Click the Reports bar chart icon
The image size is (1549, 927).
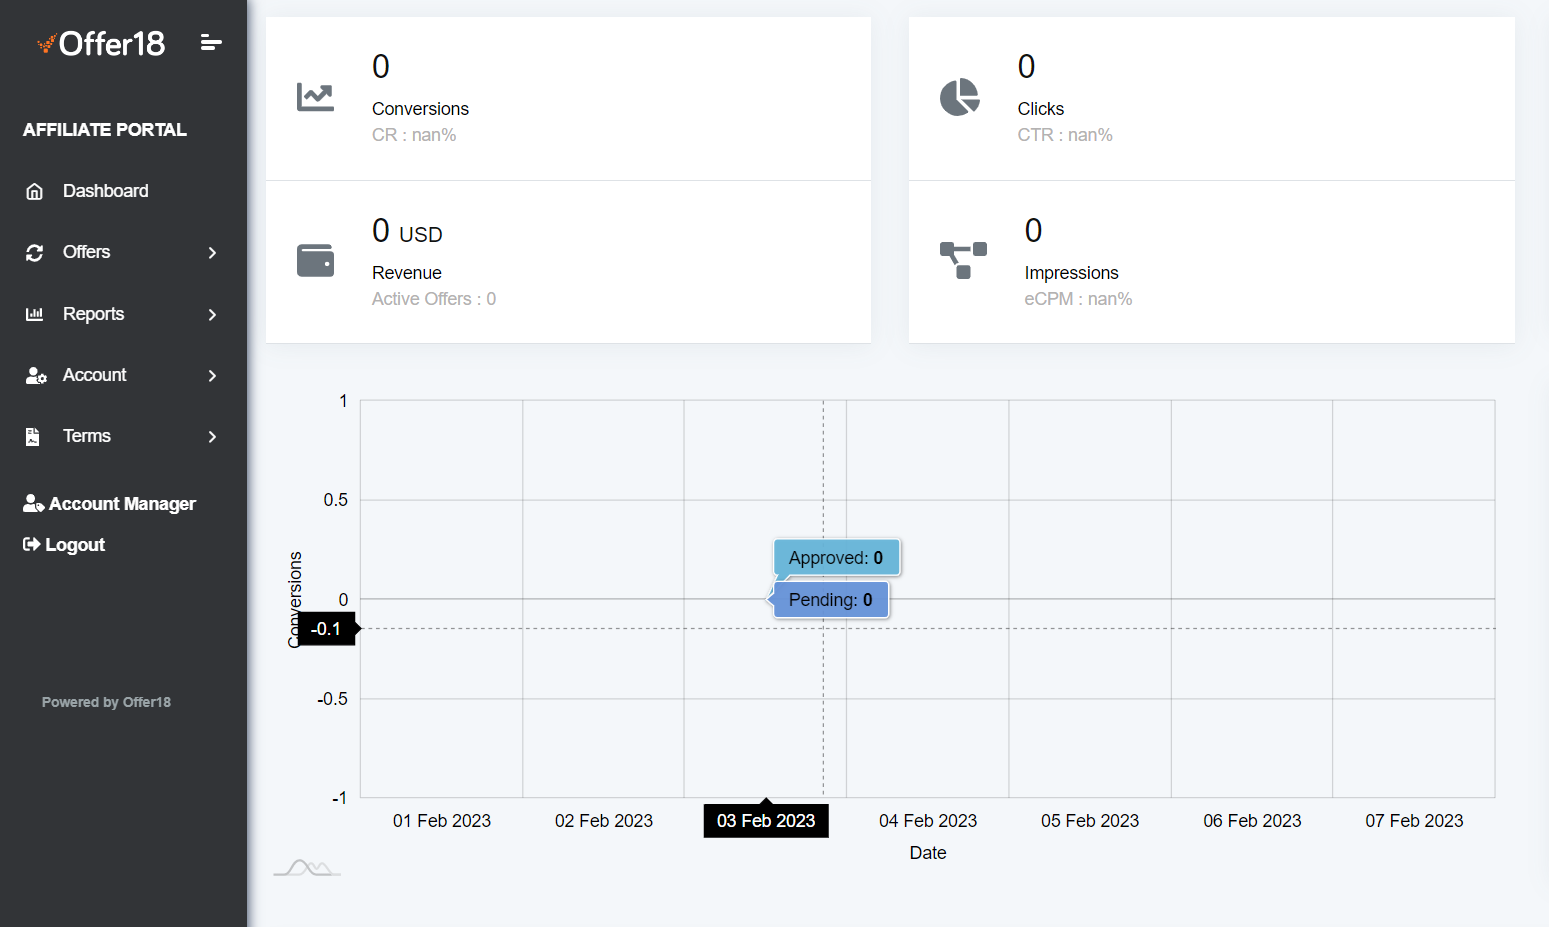coord(35,314)
